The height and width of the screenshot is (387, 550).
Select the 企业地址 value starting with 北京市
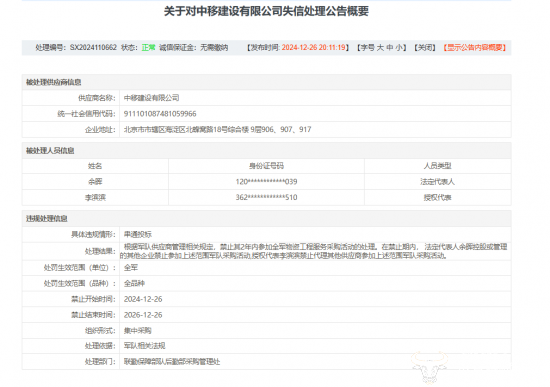[x=217, y=129]
